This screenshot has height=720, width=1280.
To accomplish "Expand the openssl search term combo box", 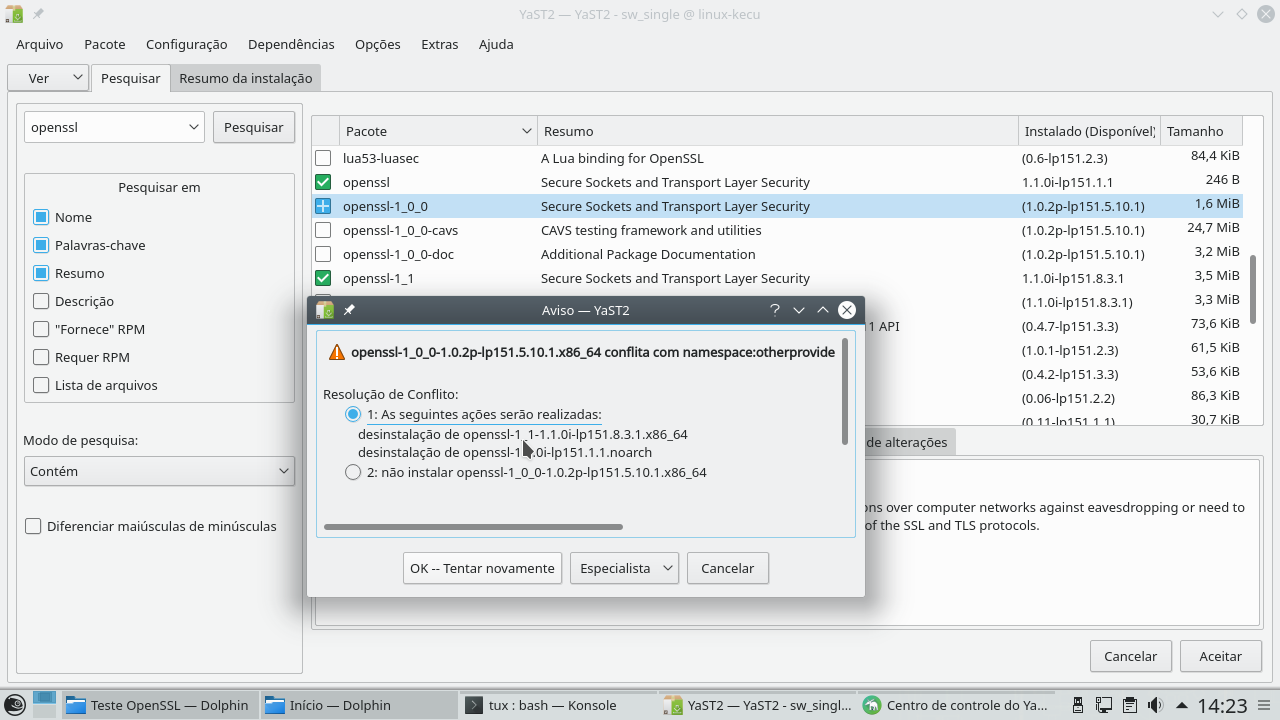I will pos(194,127).
